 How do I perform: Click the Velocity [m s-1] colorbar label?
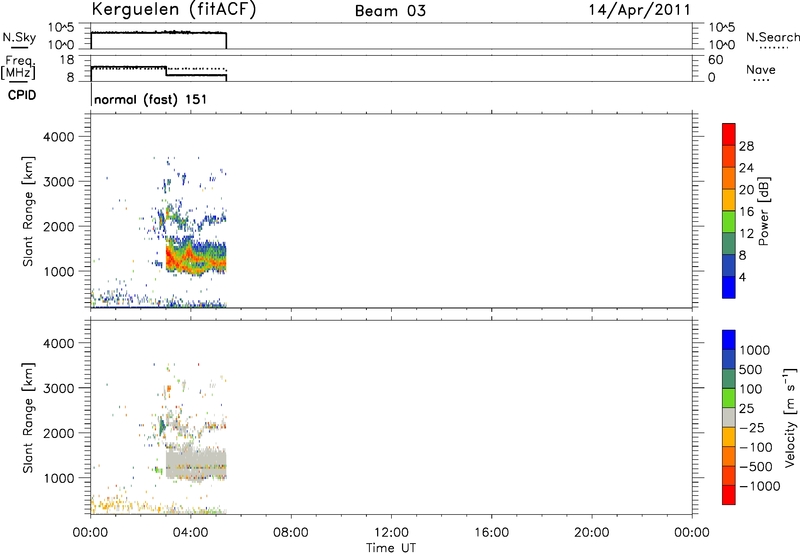tap(790, 417)
